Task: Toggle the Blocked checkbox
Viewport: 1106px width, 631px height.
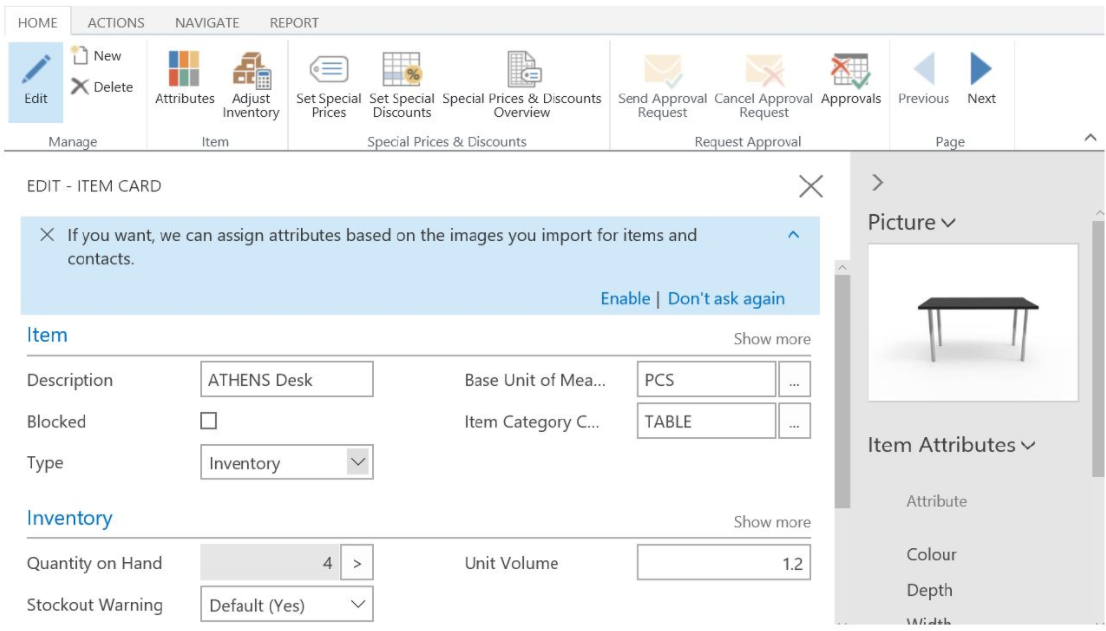Action: click(208, 421)
